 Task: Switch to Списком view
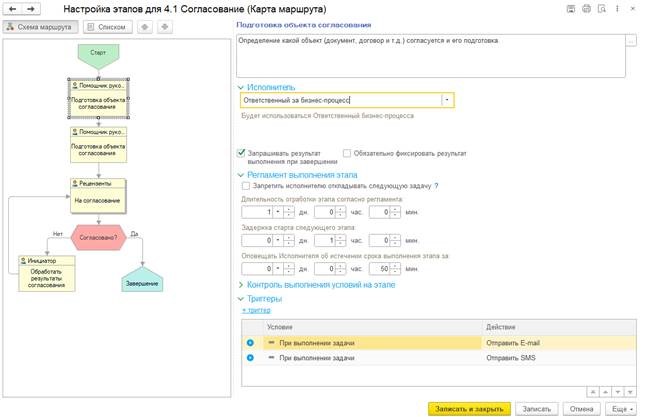tap(107, 26)
